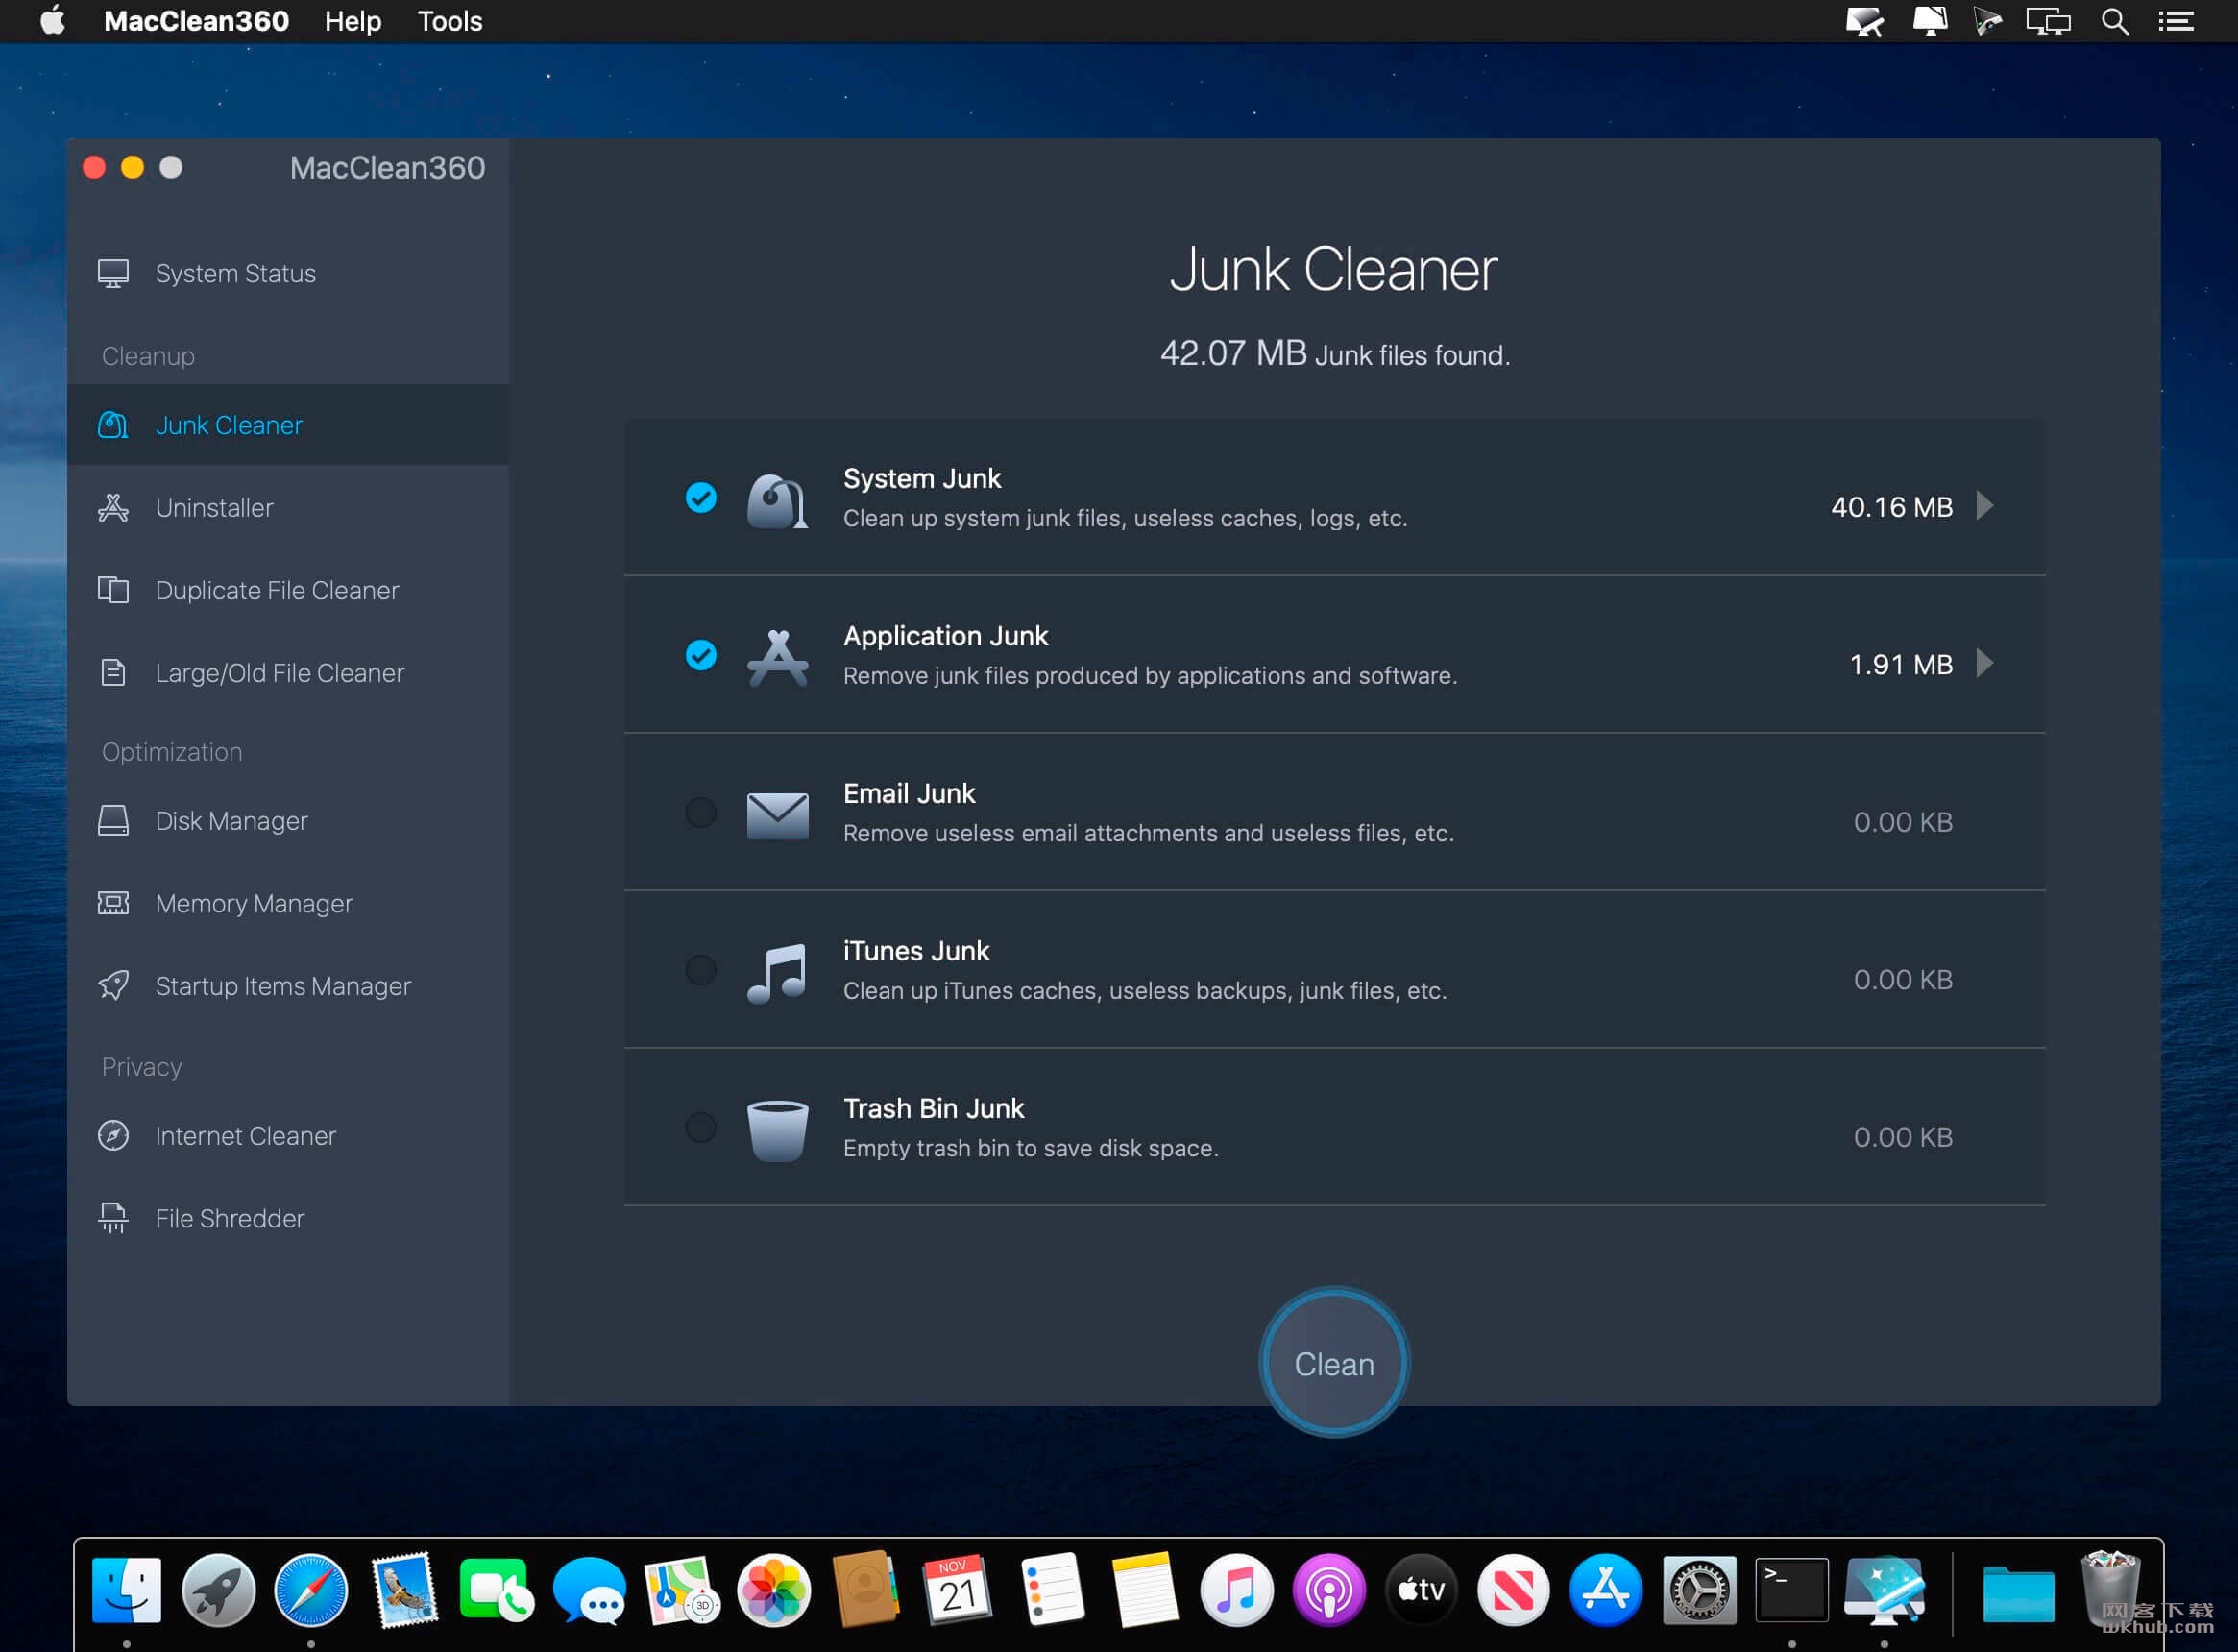Open the Uninstaller tool
This screenshot has height=1652, width=2238.
[288, 508]
